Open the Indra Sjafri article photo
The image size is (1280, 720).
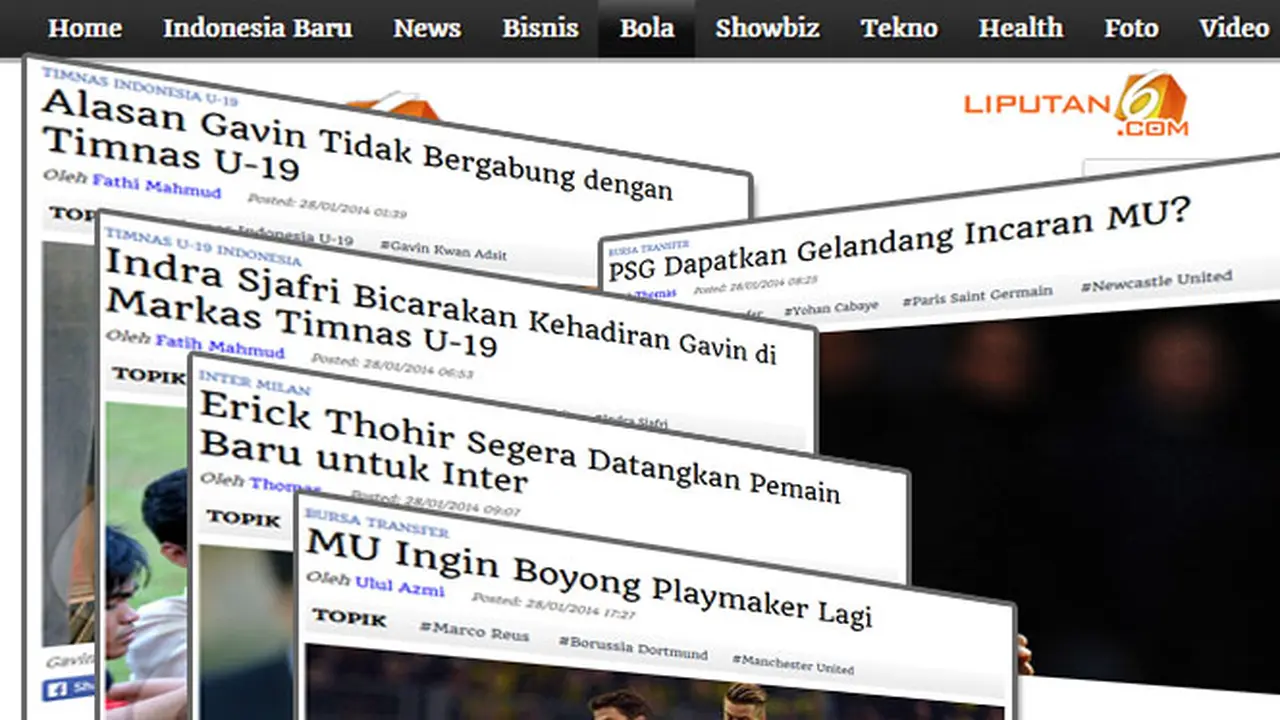[147, 560]
